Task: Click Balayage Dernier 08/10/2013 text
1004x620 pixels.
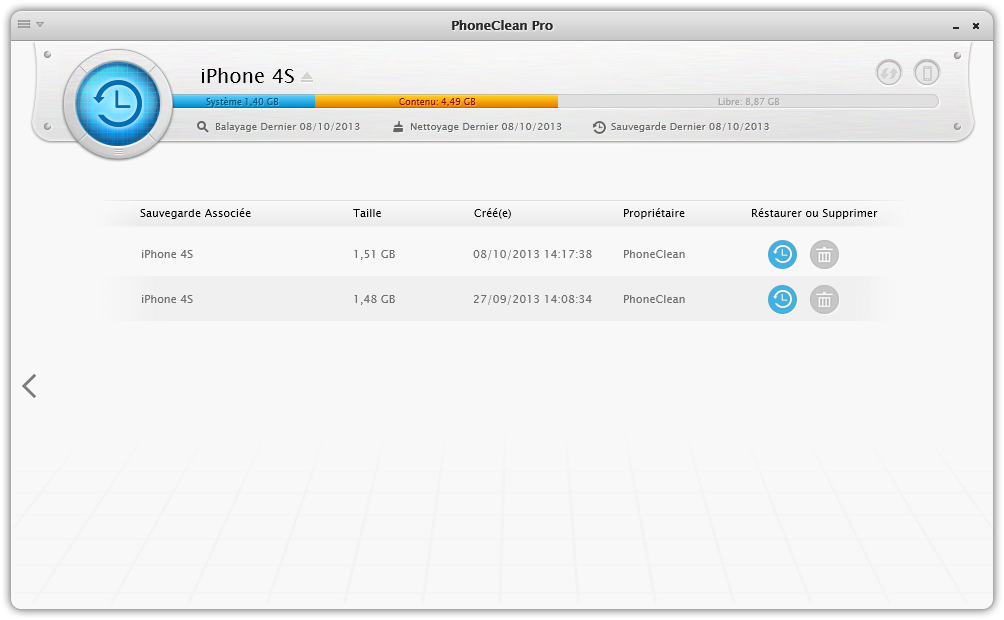Action: (287, 127)
